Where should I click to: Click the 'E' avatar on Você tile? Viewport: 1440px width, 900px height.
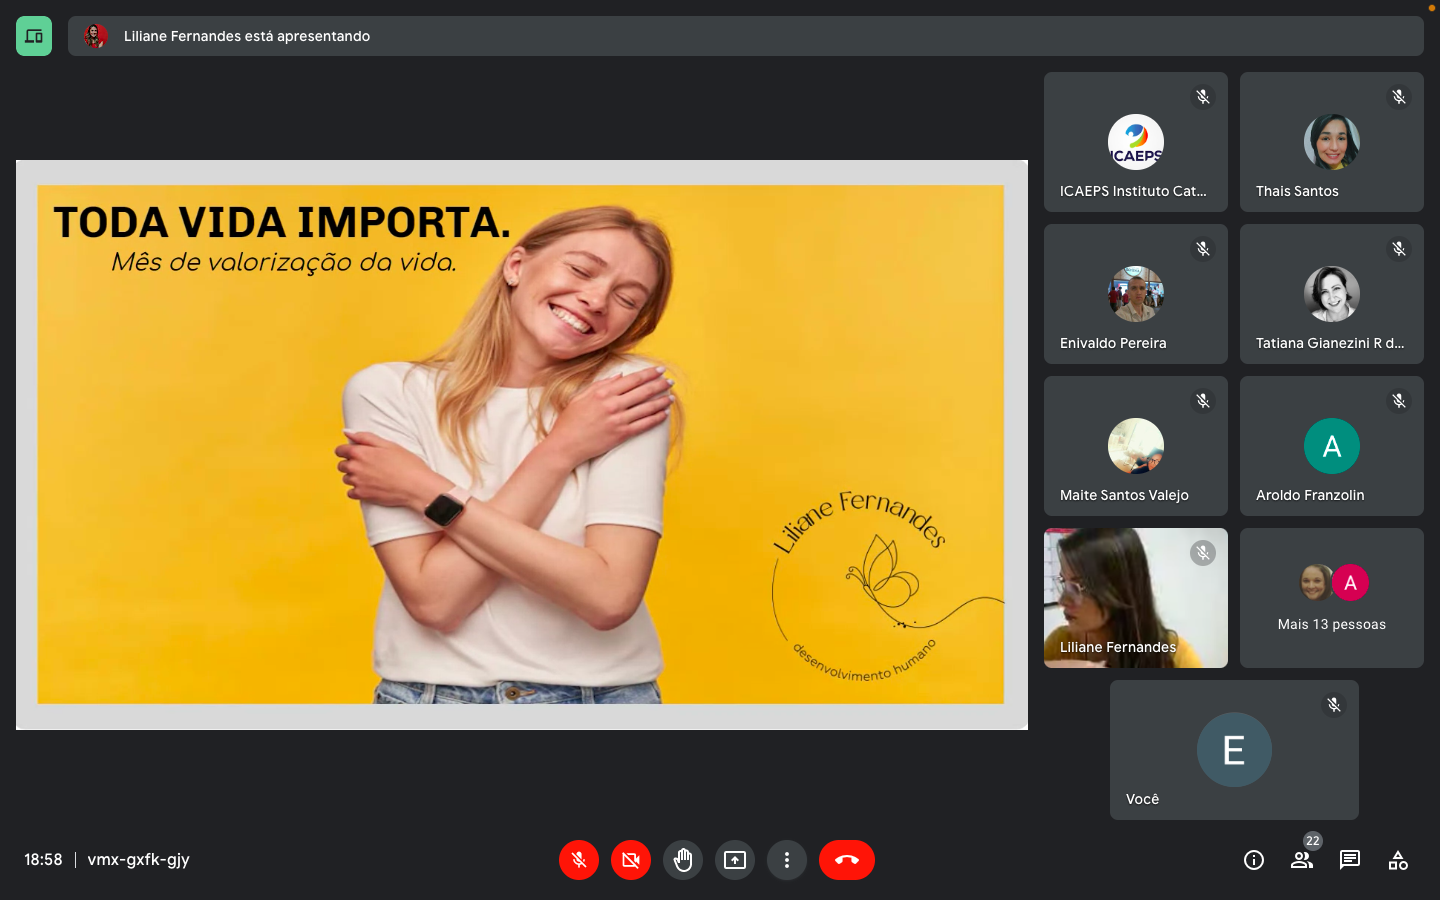(1234, 750)
